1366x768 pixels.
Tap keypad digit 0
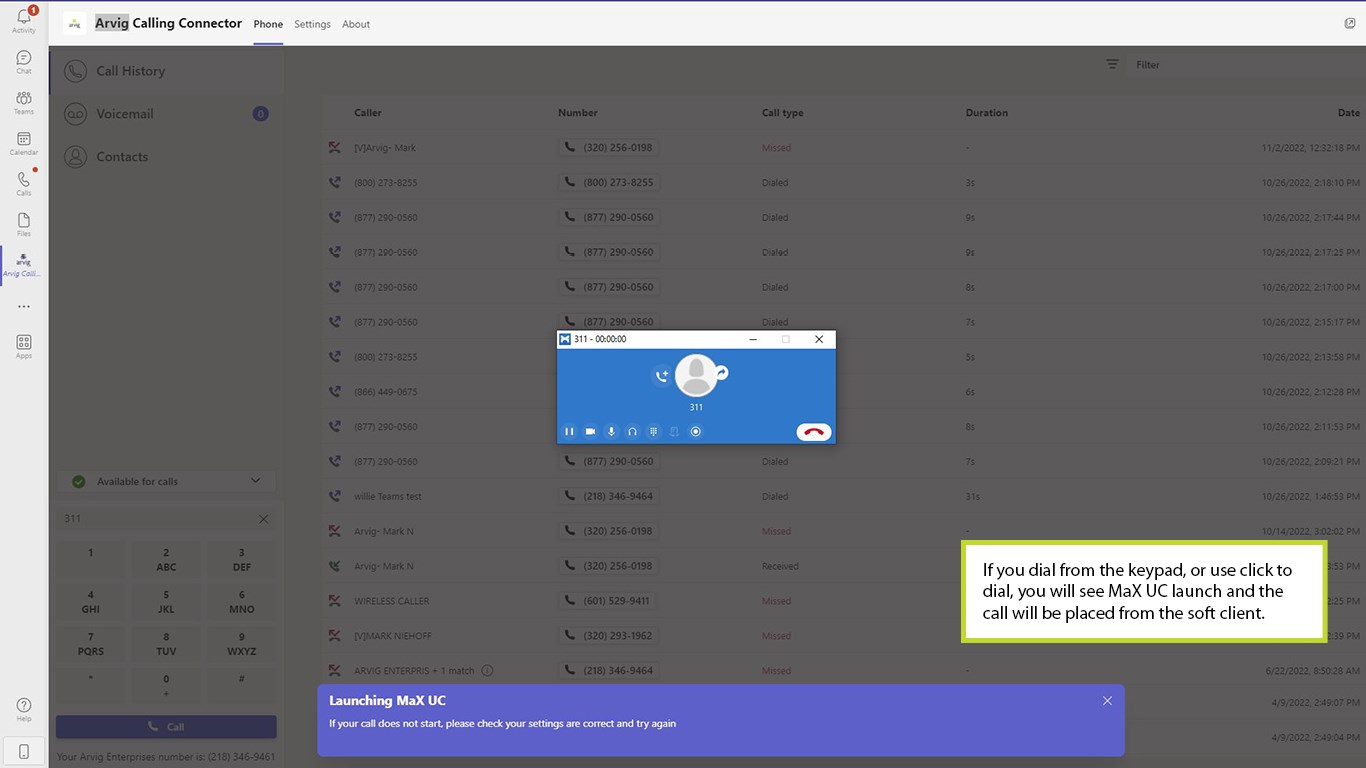tap(166, 685)
